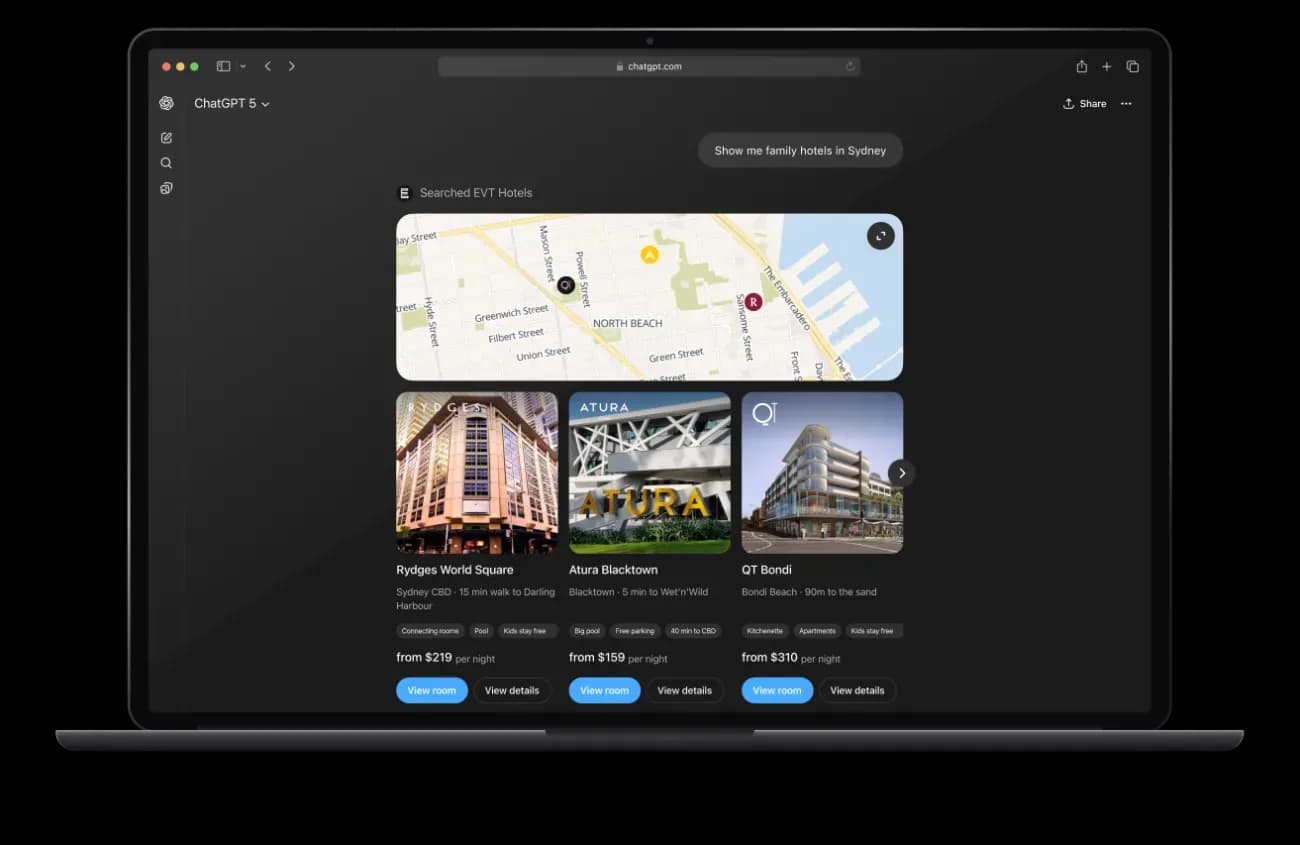The height and width of the screenshot is (845, 1300).
Task: Open the three-dot more options menu
Action: point(1126,103)
